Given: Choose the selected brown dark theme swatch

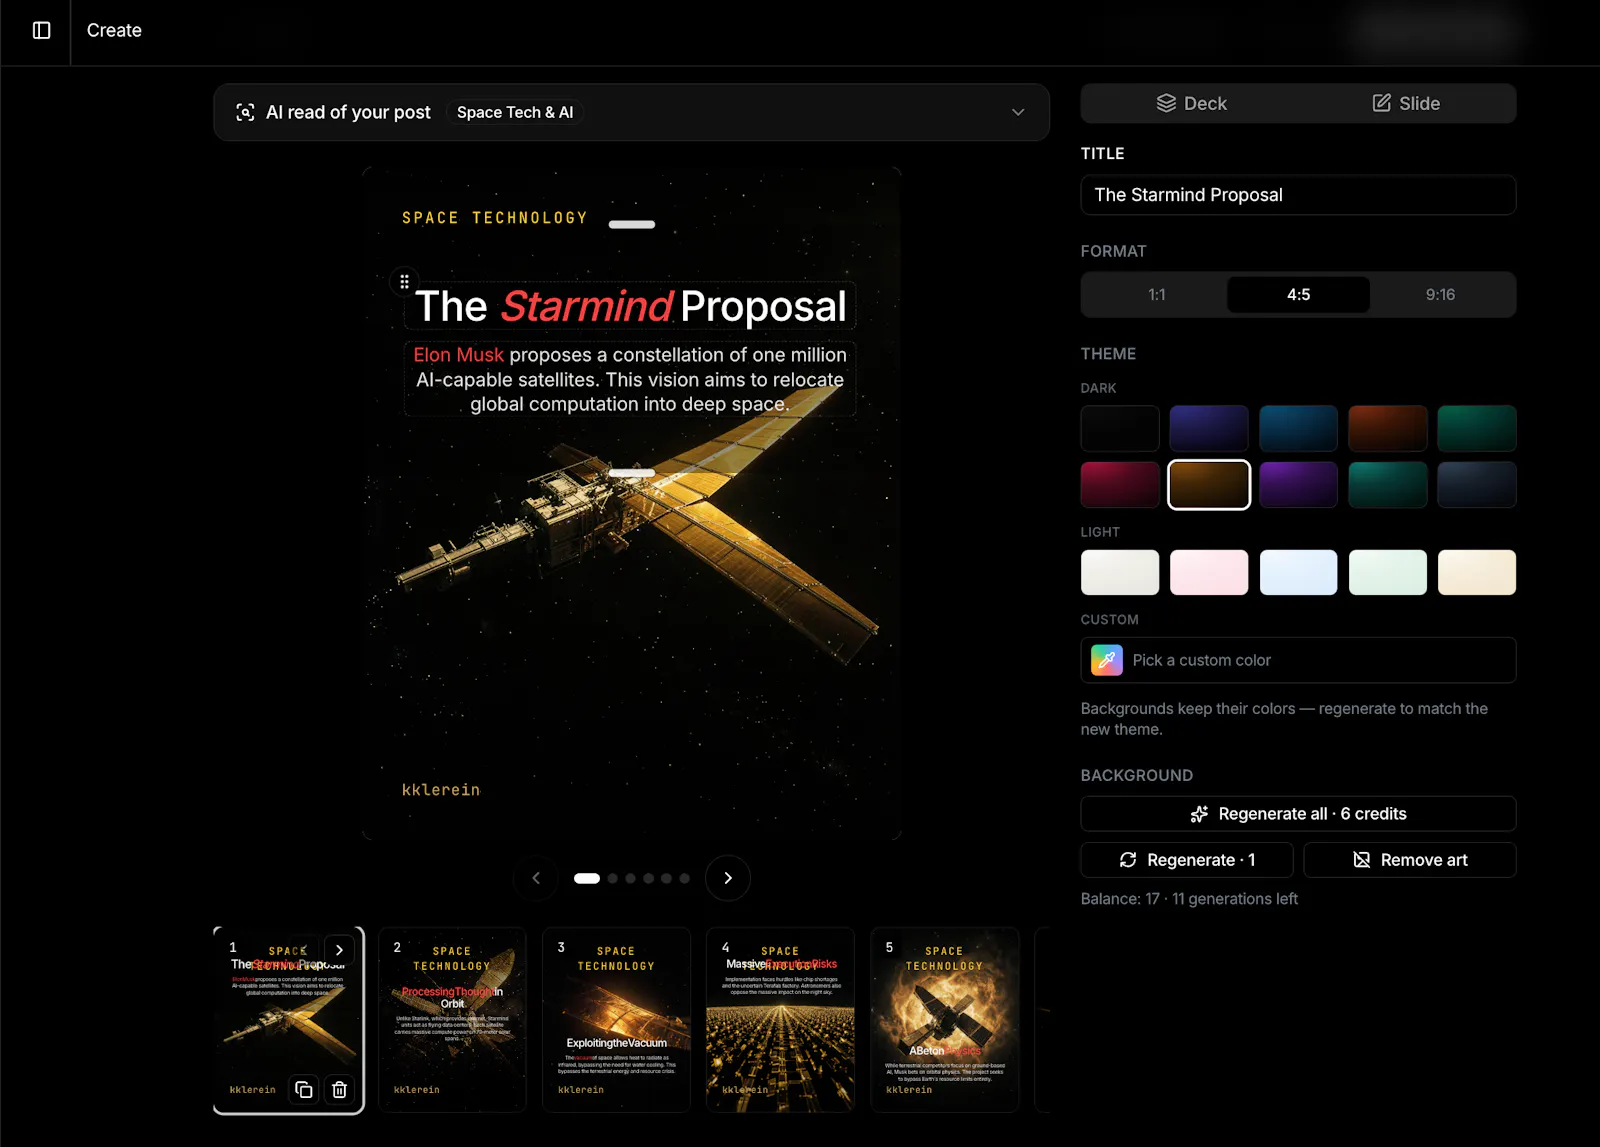Looking at the screenshot, I should 1209,485.
